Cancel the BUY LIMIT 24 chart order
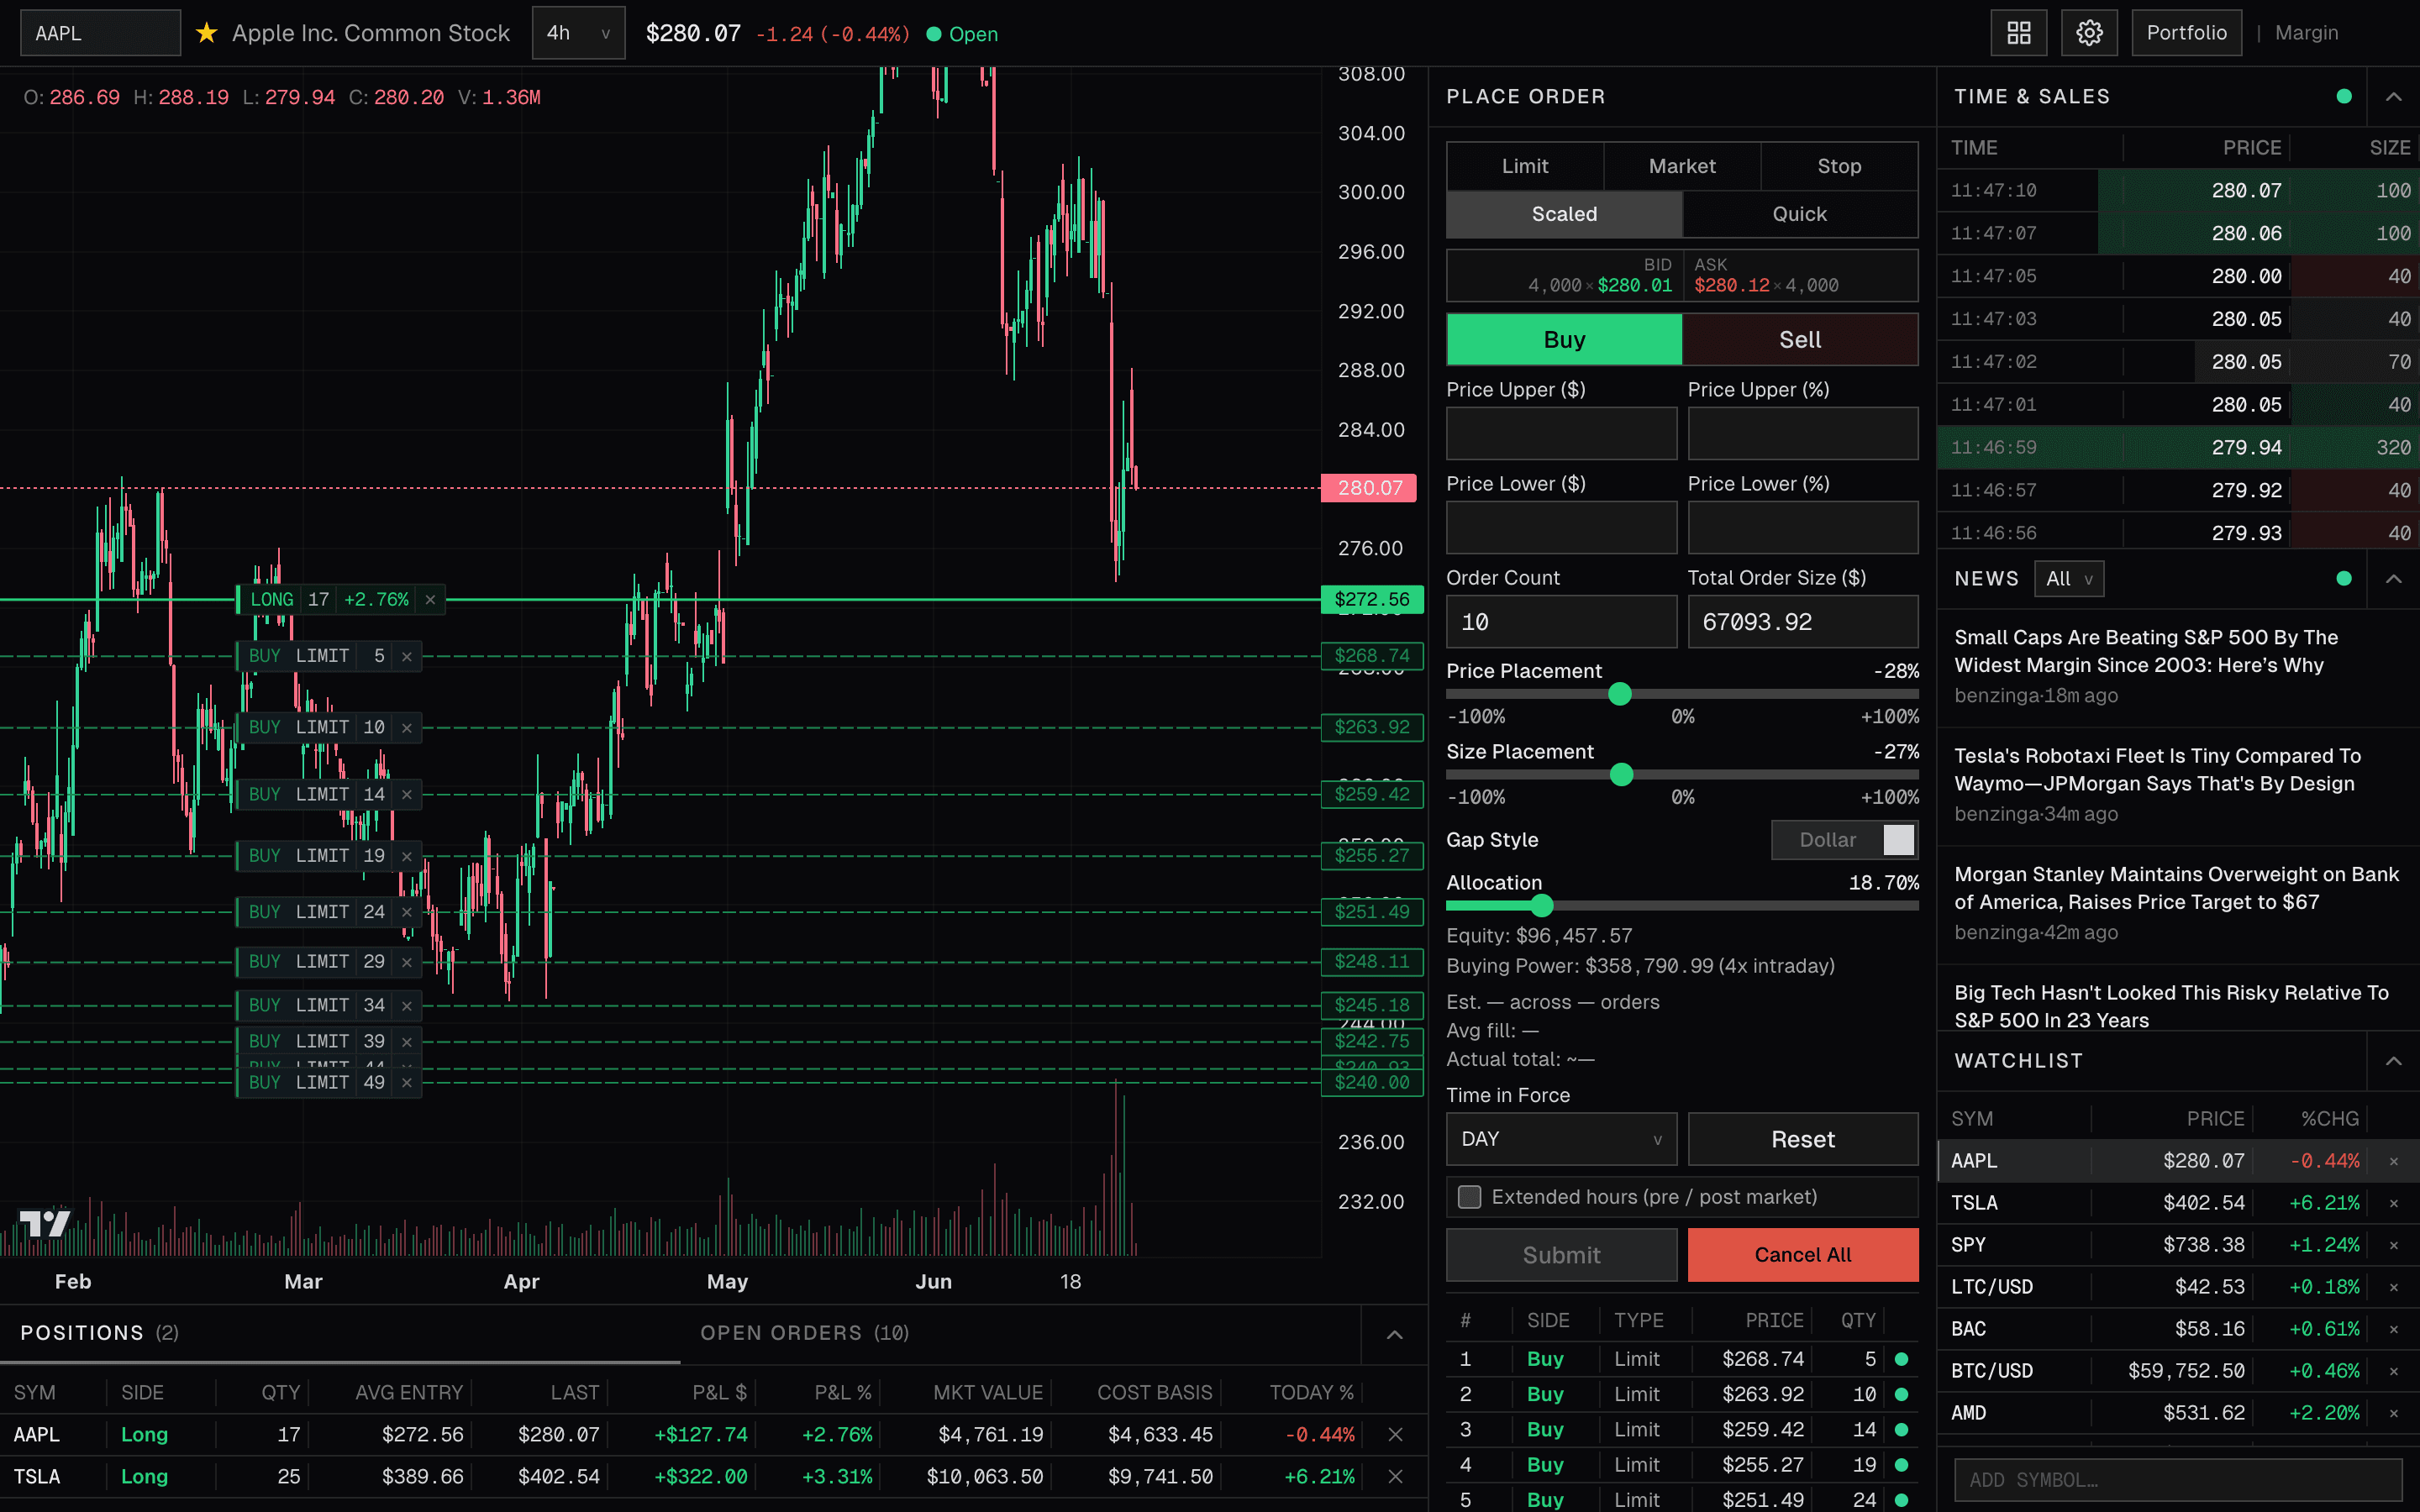The height and width of the screenshot is (1512, 2420). 407,912
